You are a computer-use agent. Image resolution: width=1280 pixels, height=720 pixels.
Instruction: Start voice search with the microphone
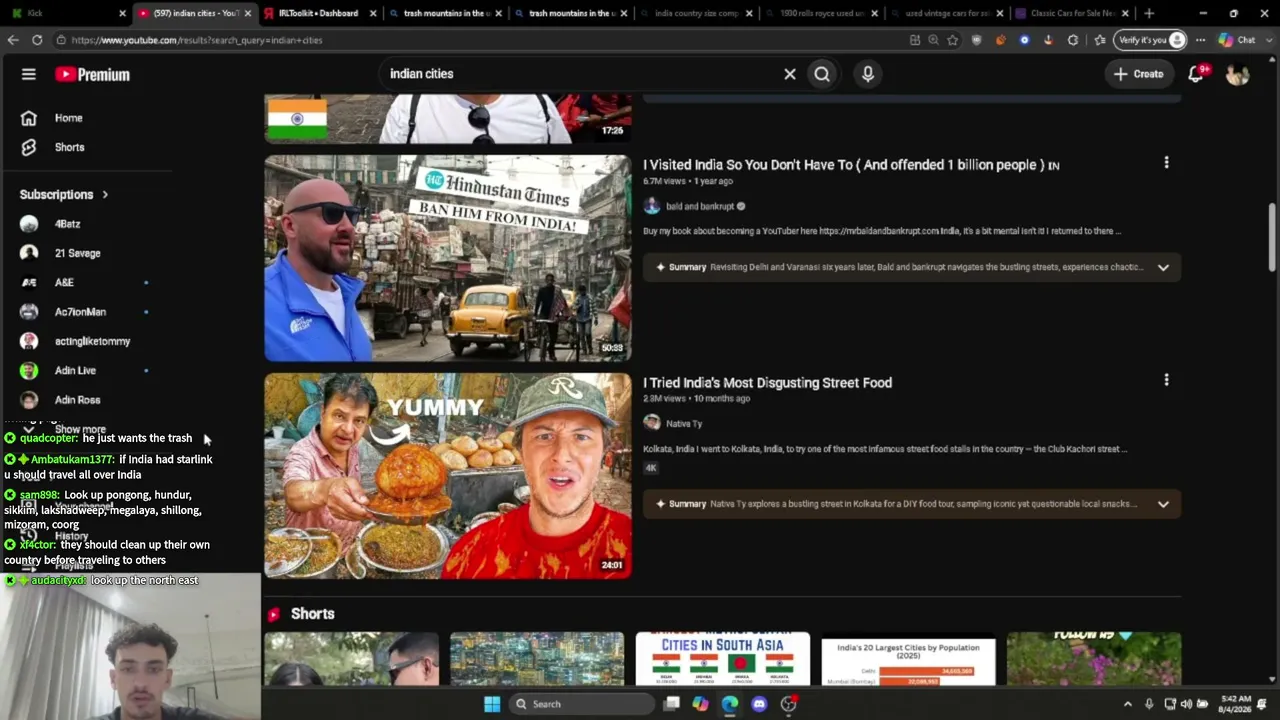[x=868, y=74]
